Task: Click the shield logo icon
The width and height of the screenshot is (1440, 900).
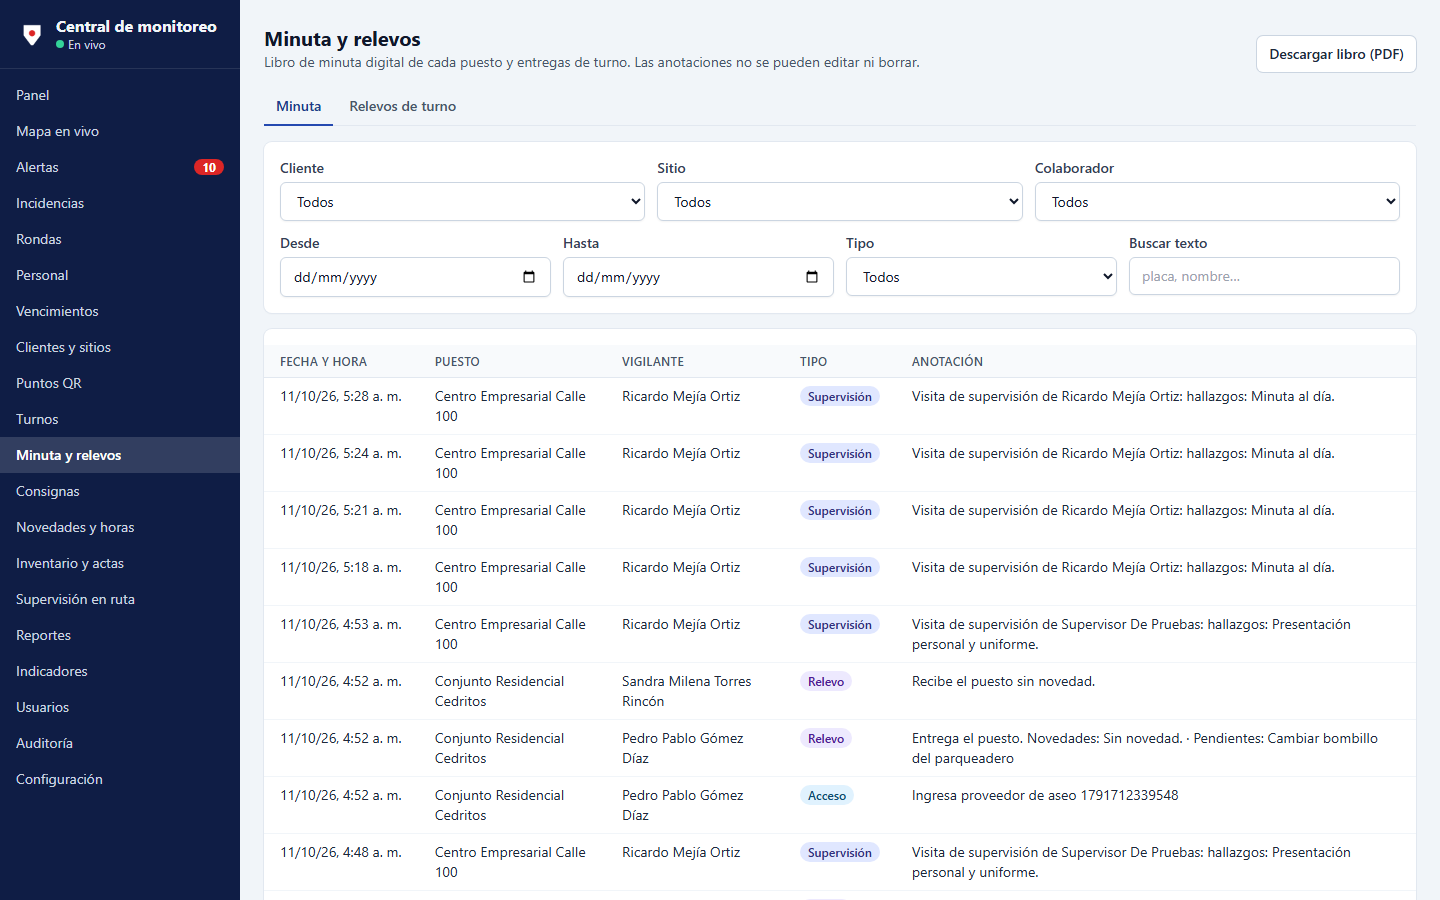Action: [x=32, y=35]
